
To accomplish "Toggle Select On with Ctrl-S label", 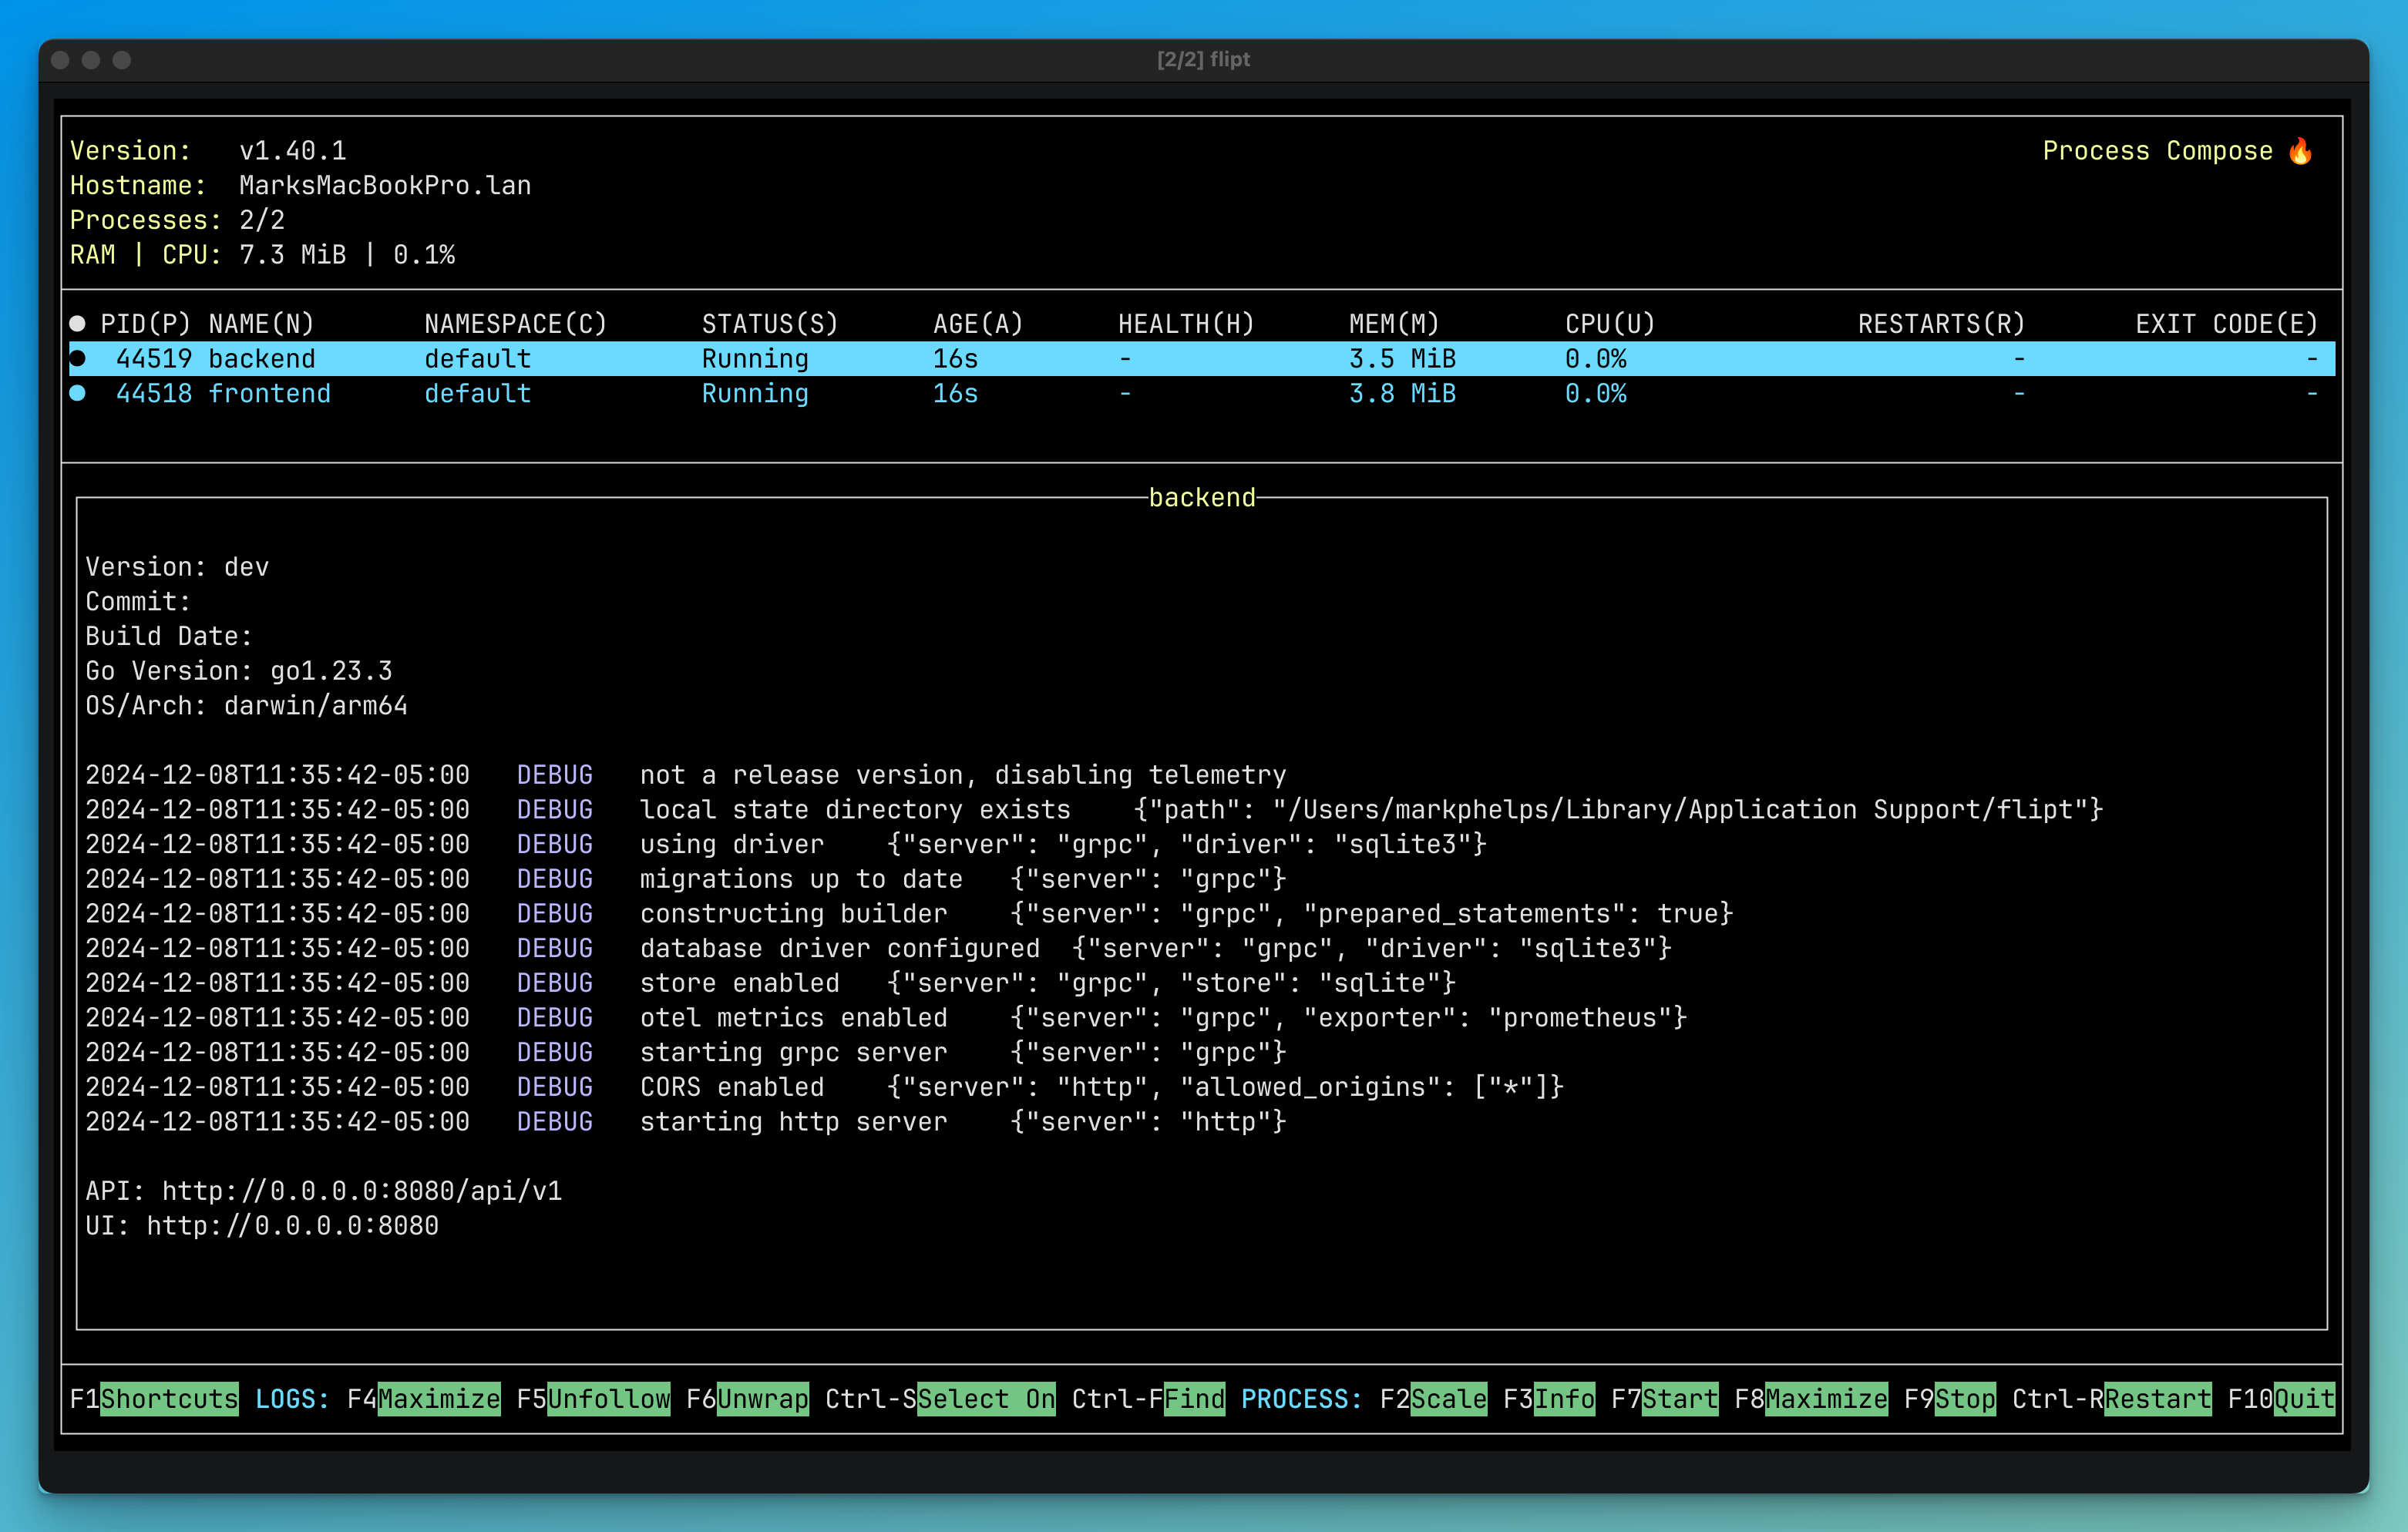I will pyautogui.click(x=986, y=1398).
